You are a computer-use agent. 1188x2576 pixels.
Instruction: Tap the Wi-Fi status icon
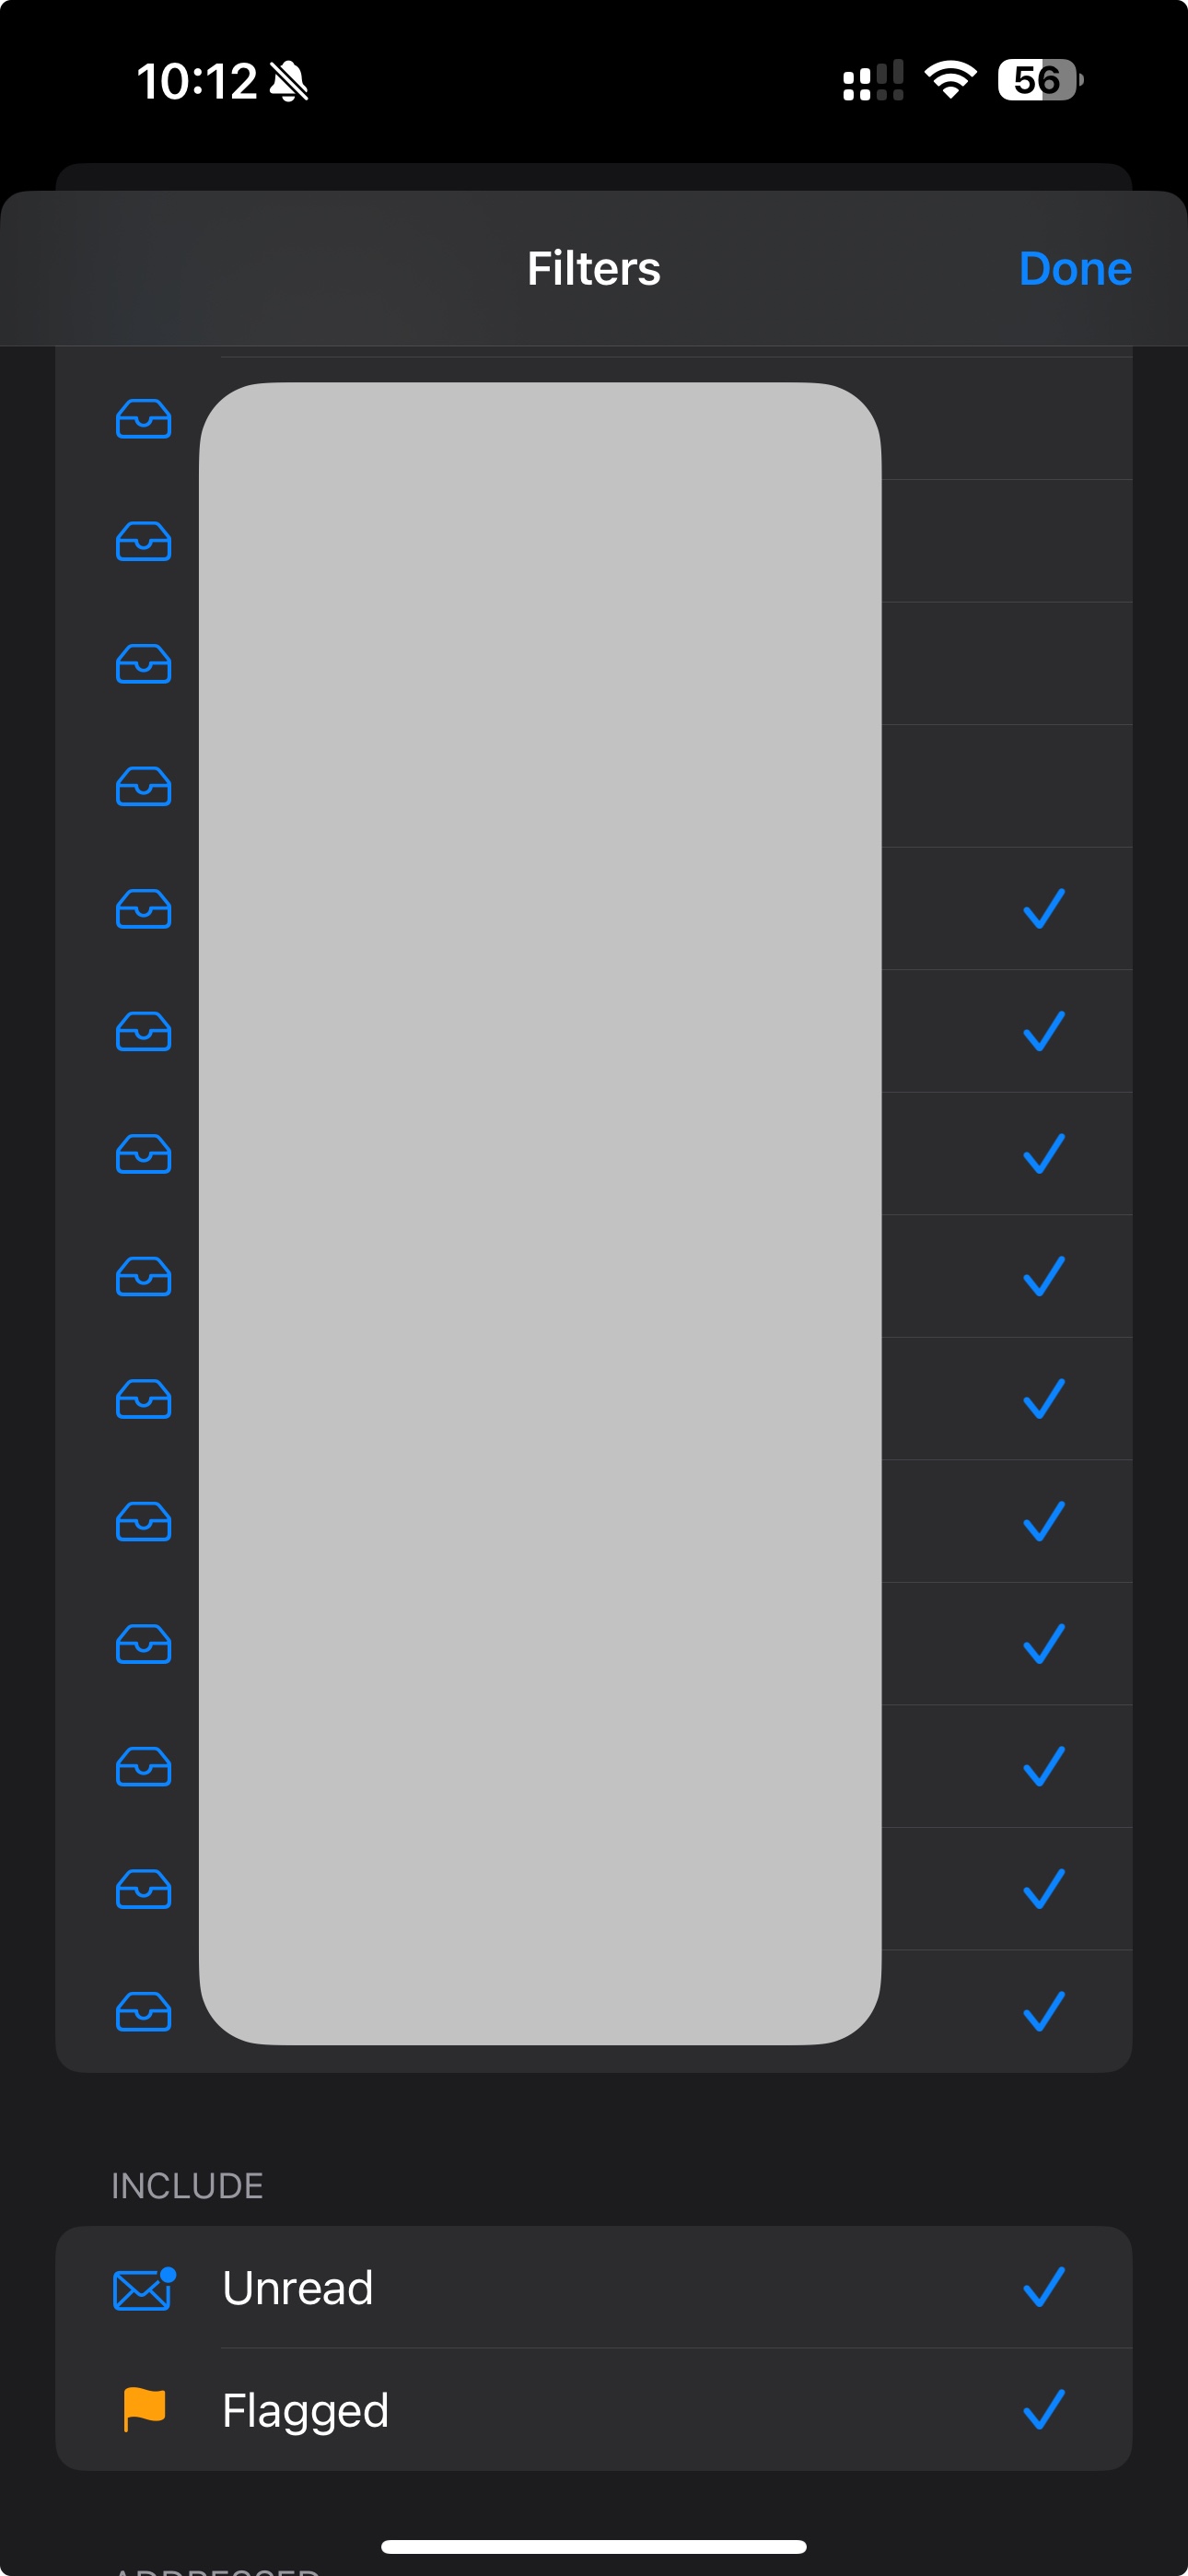pos(950,80)
